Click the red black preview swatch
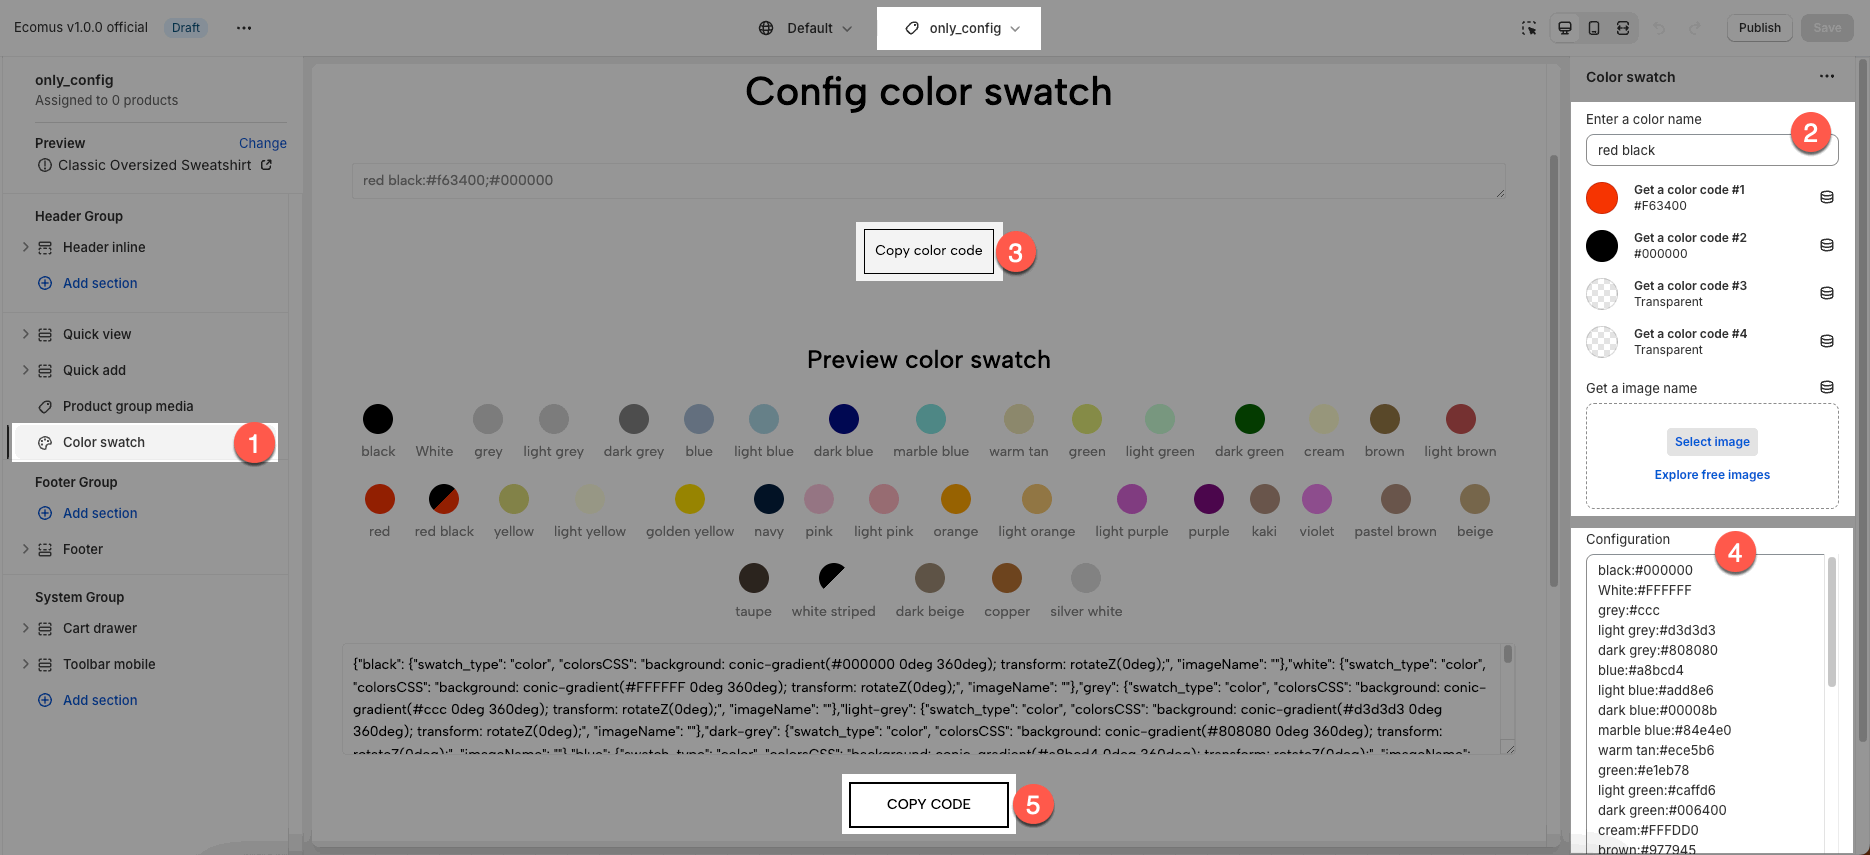This screenshot has height=855, width=1870. coord(444,498)
